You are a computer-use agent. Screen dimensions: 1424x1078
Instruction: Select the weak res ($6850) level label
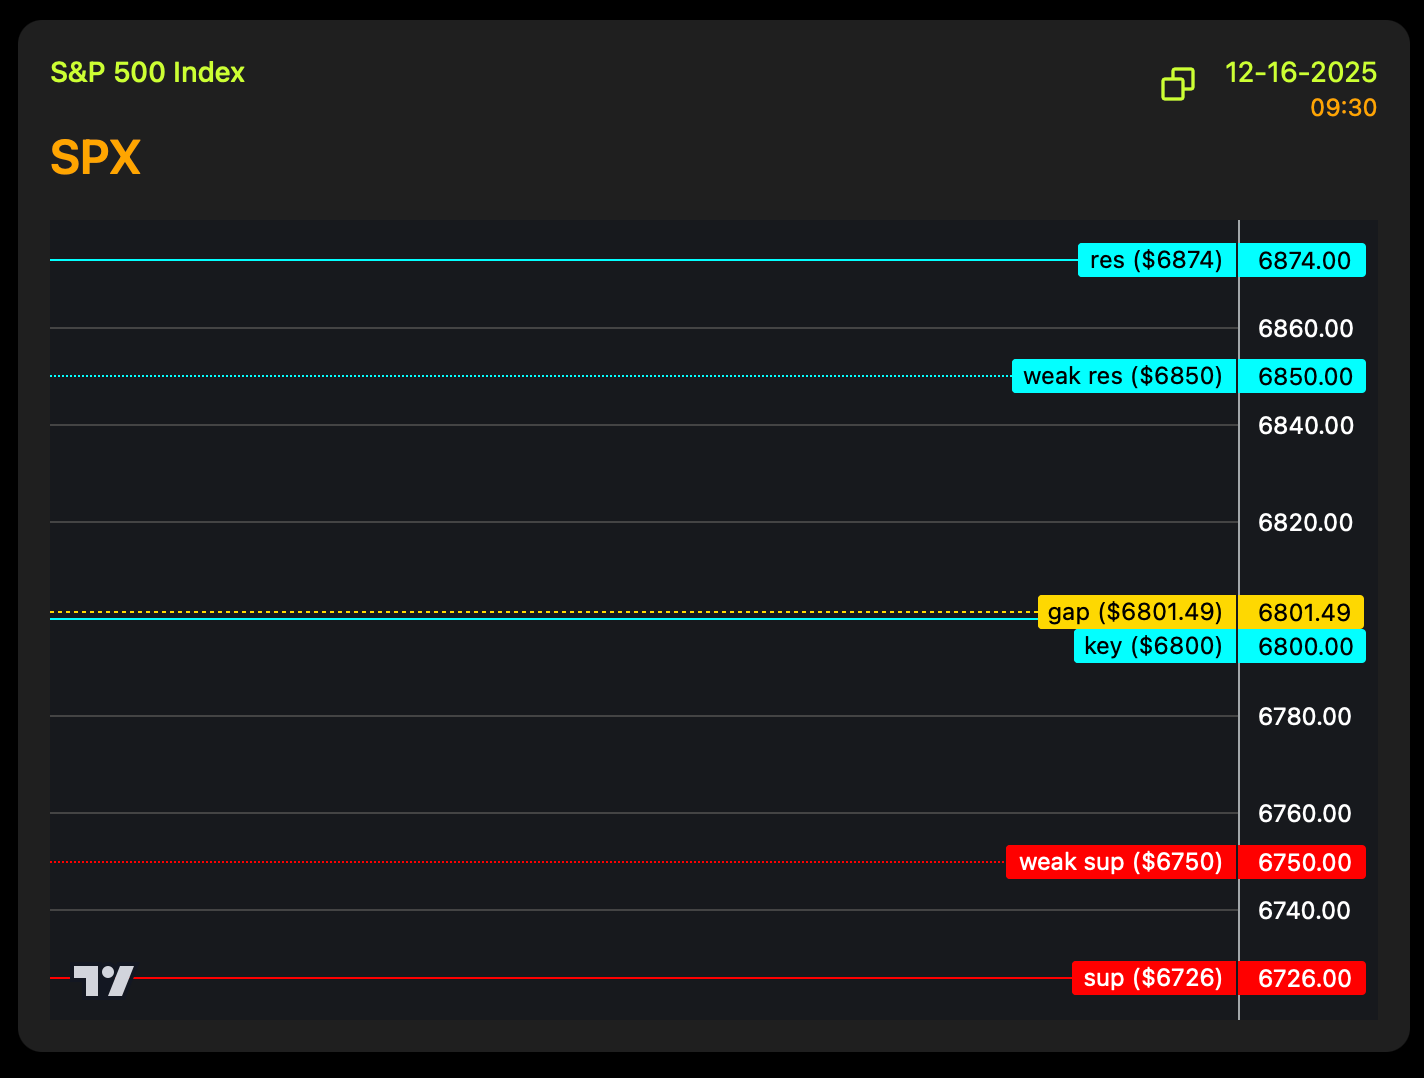(1123, 377)
